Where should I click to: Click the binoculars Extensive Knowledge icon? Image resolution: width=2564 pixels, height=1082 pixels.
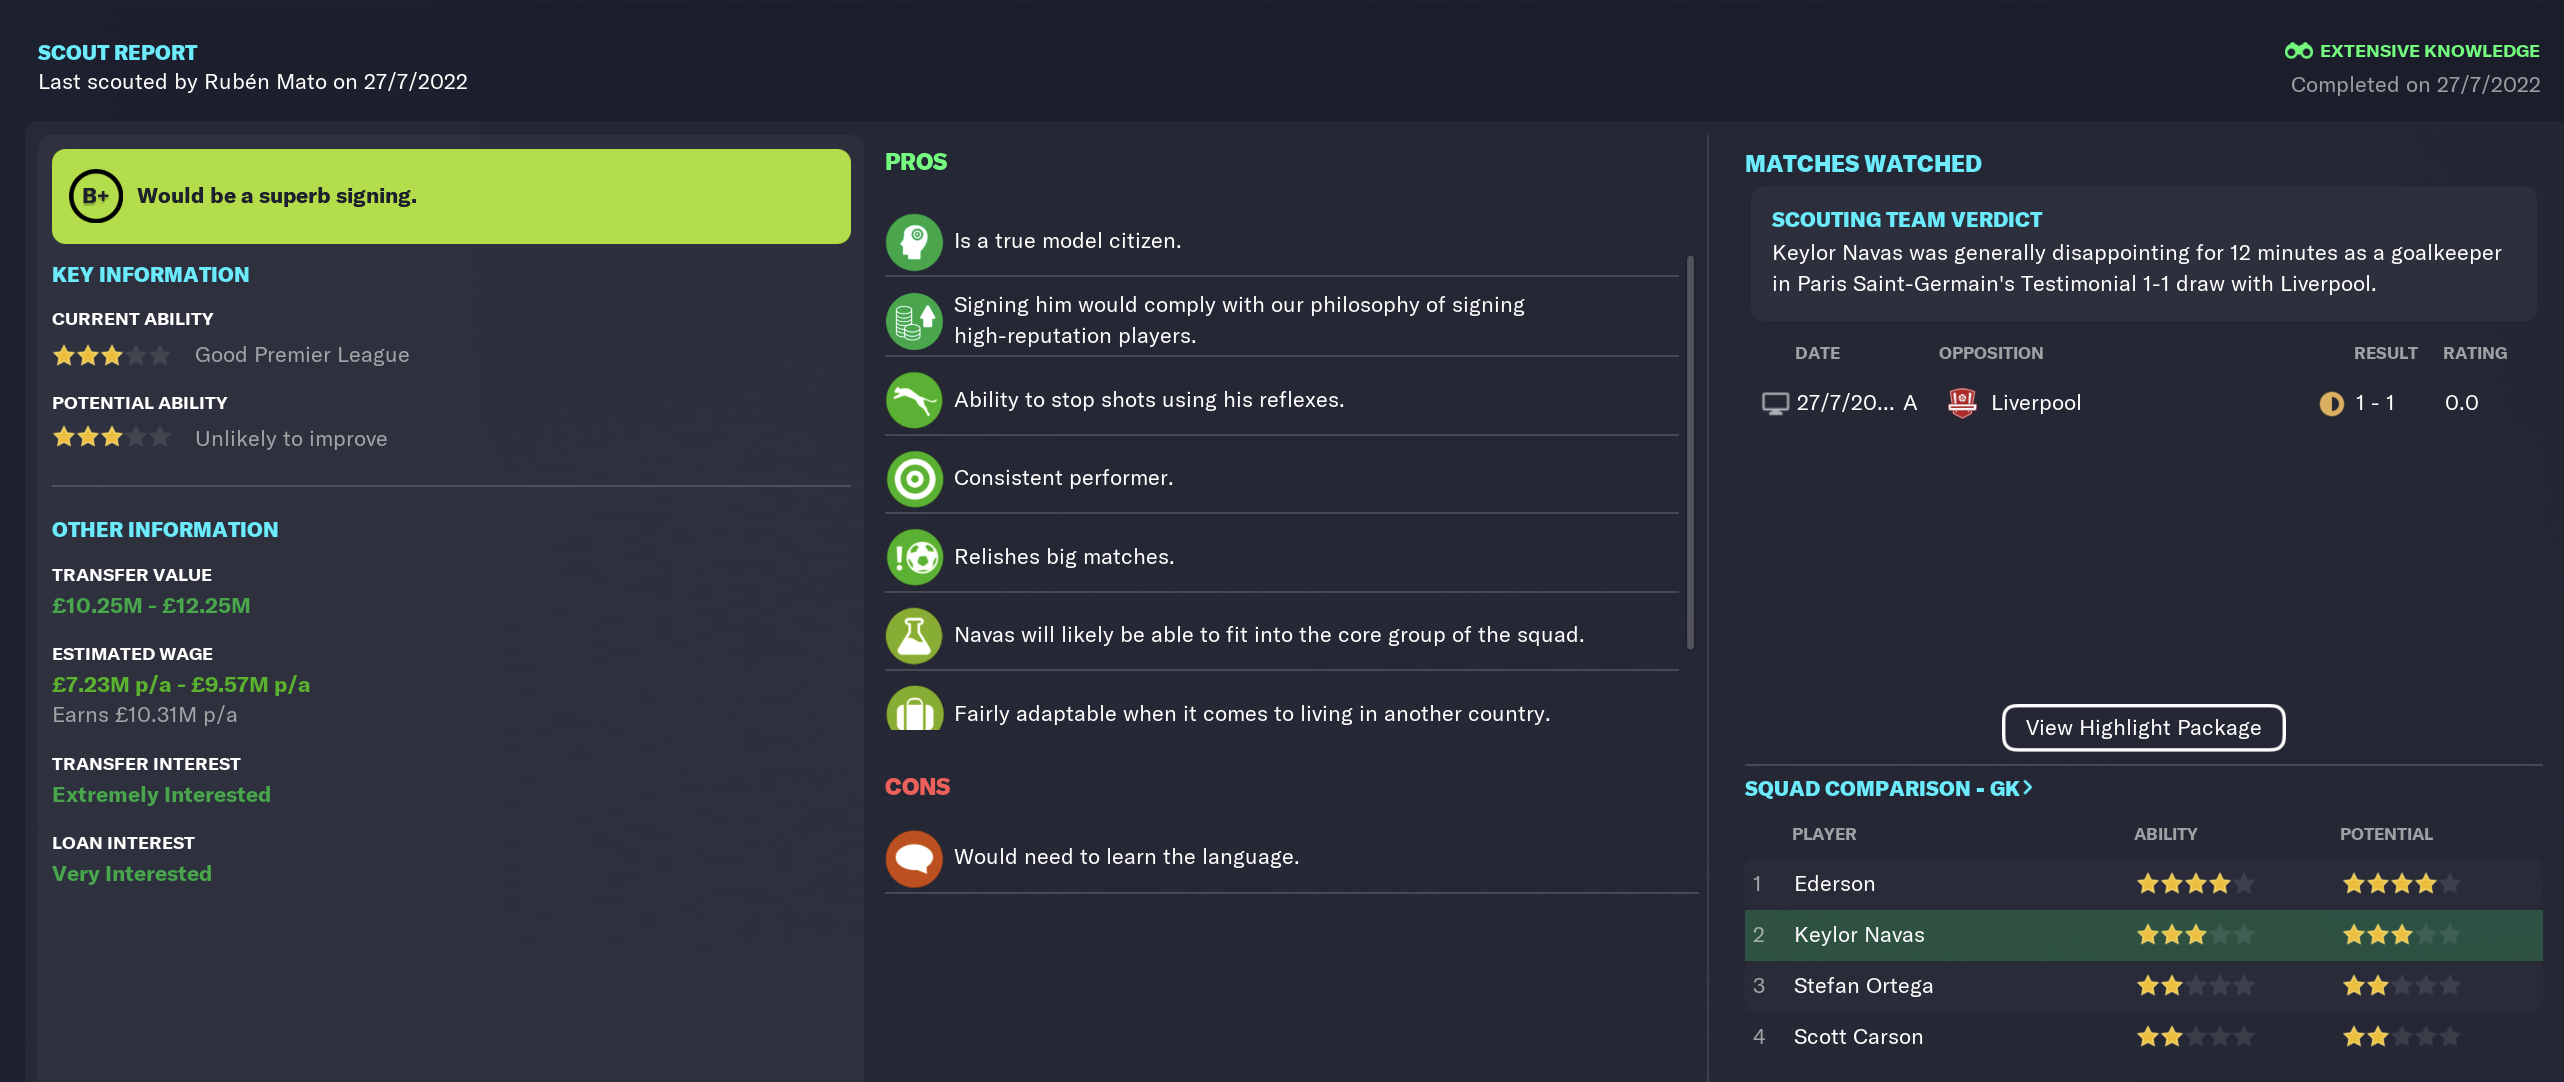pyautogui.click(x=2298, y=51)
